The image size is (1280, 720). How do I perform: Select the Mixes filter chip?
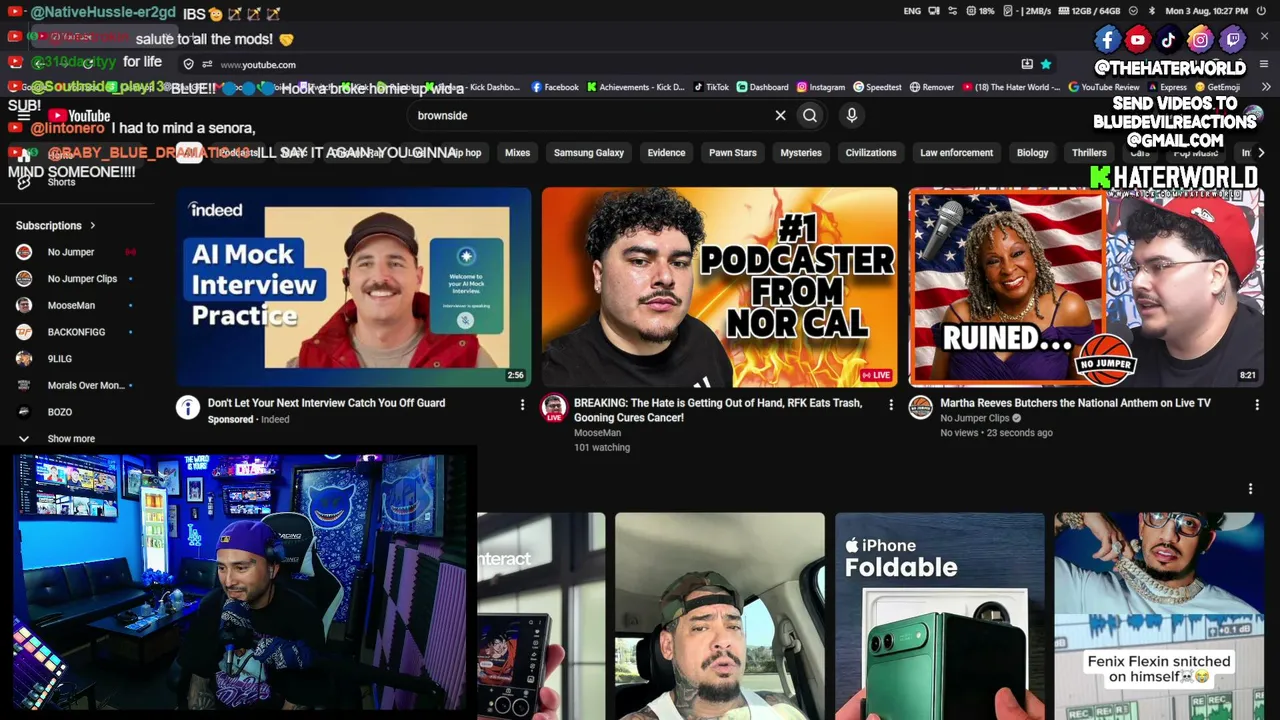(517, 153)
